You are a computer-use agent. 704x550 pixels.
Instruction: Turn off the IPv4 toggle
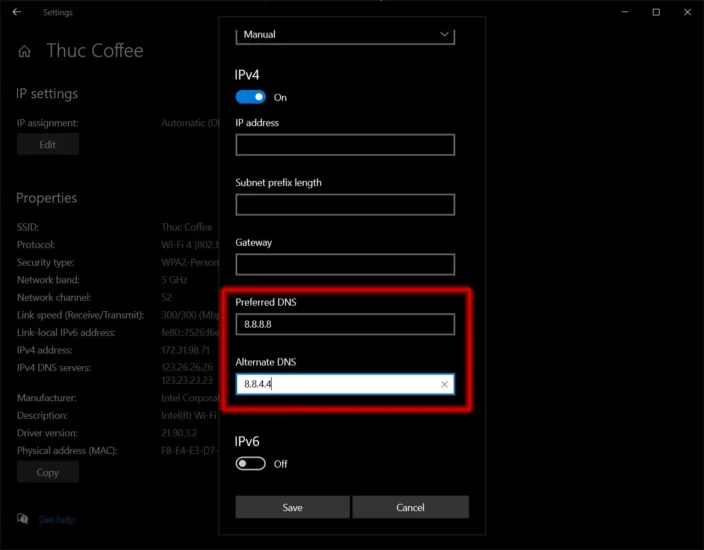(251, 97)
